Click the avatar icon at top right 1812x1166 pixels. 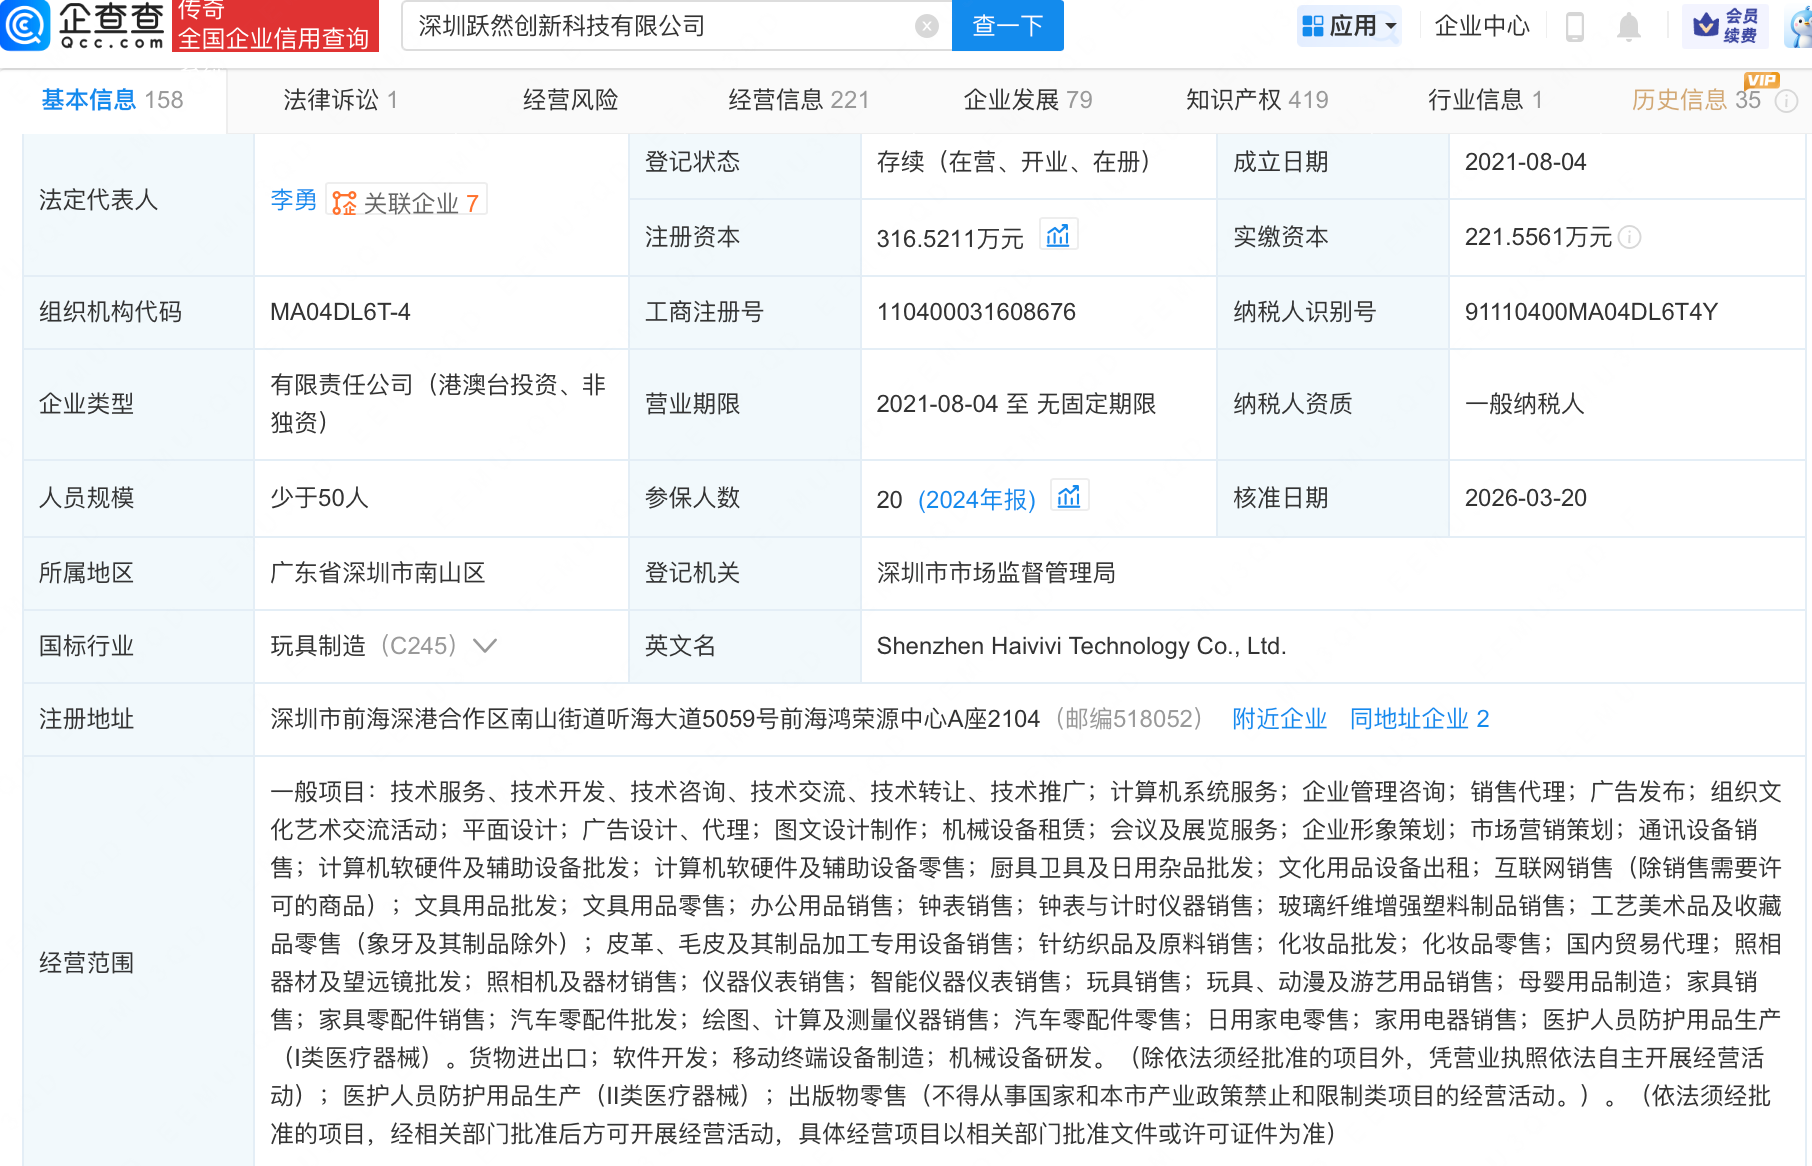pyautogui.click(x=1799, y=27)
